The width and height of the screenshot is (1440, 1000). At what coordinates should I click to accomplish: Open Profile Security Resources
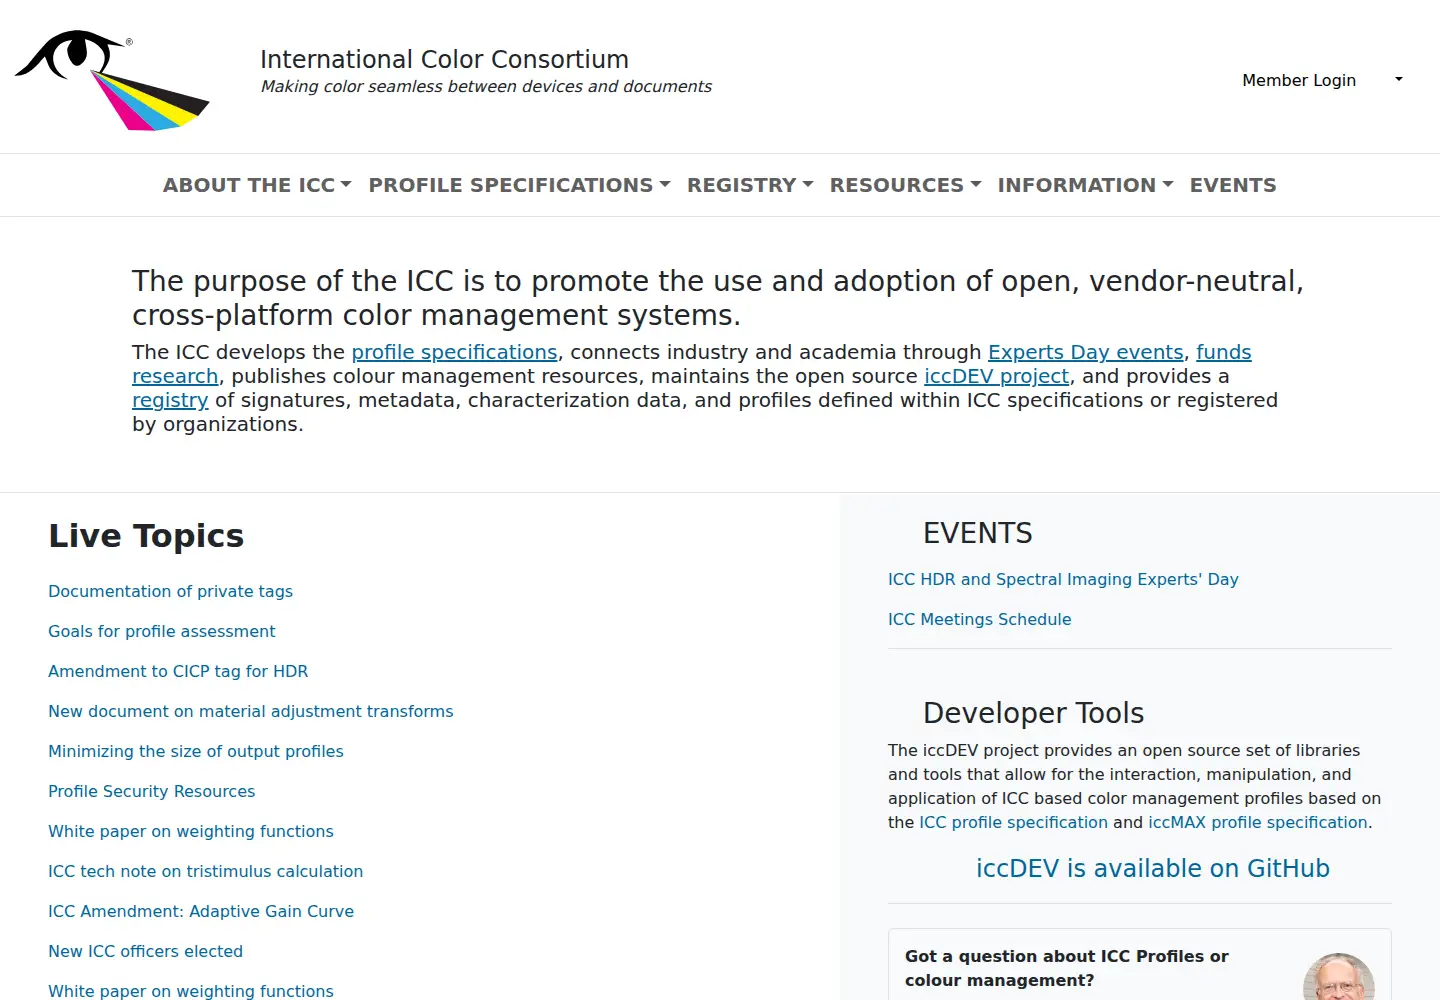tap(151, 791)
